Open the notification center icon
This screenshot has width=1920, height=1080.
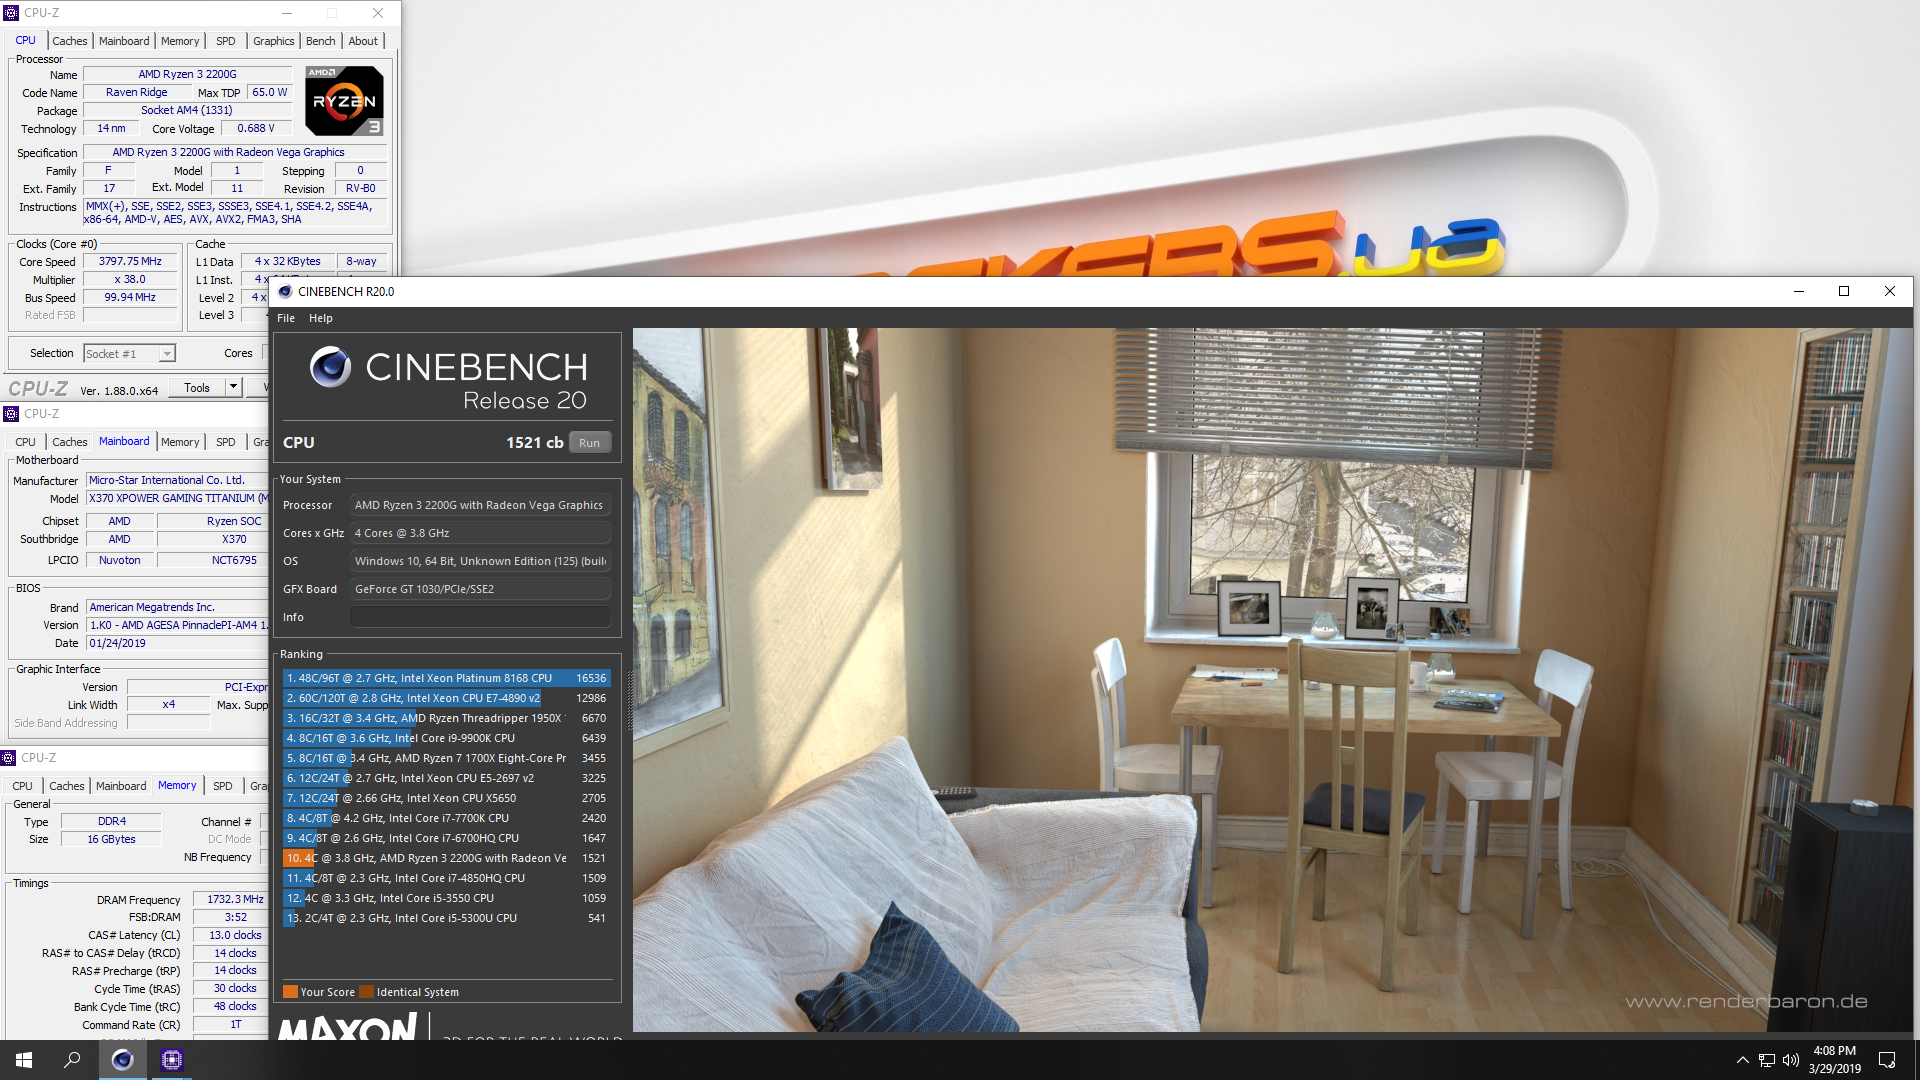1887,1060
